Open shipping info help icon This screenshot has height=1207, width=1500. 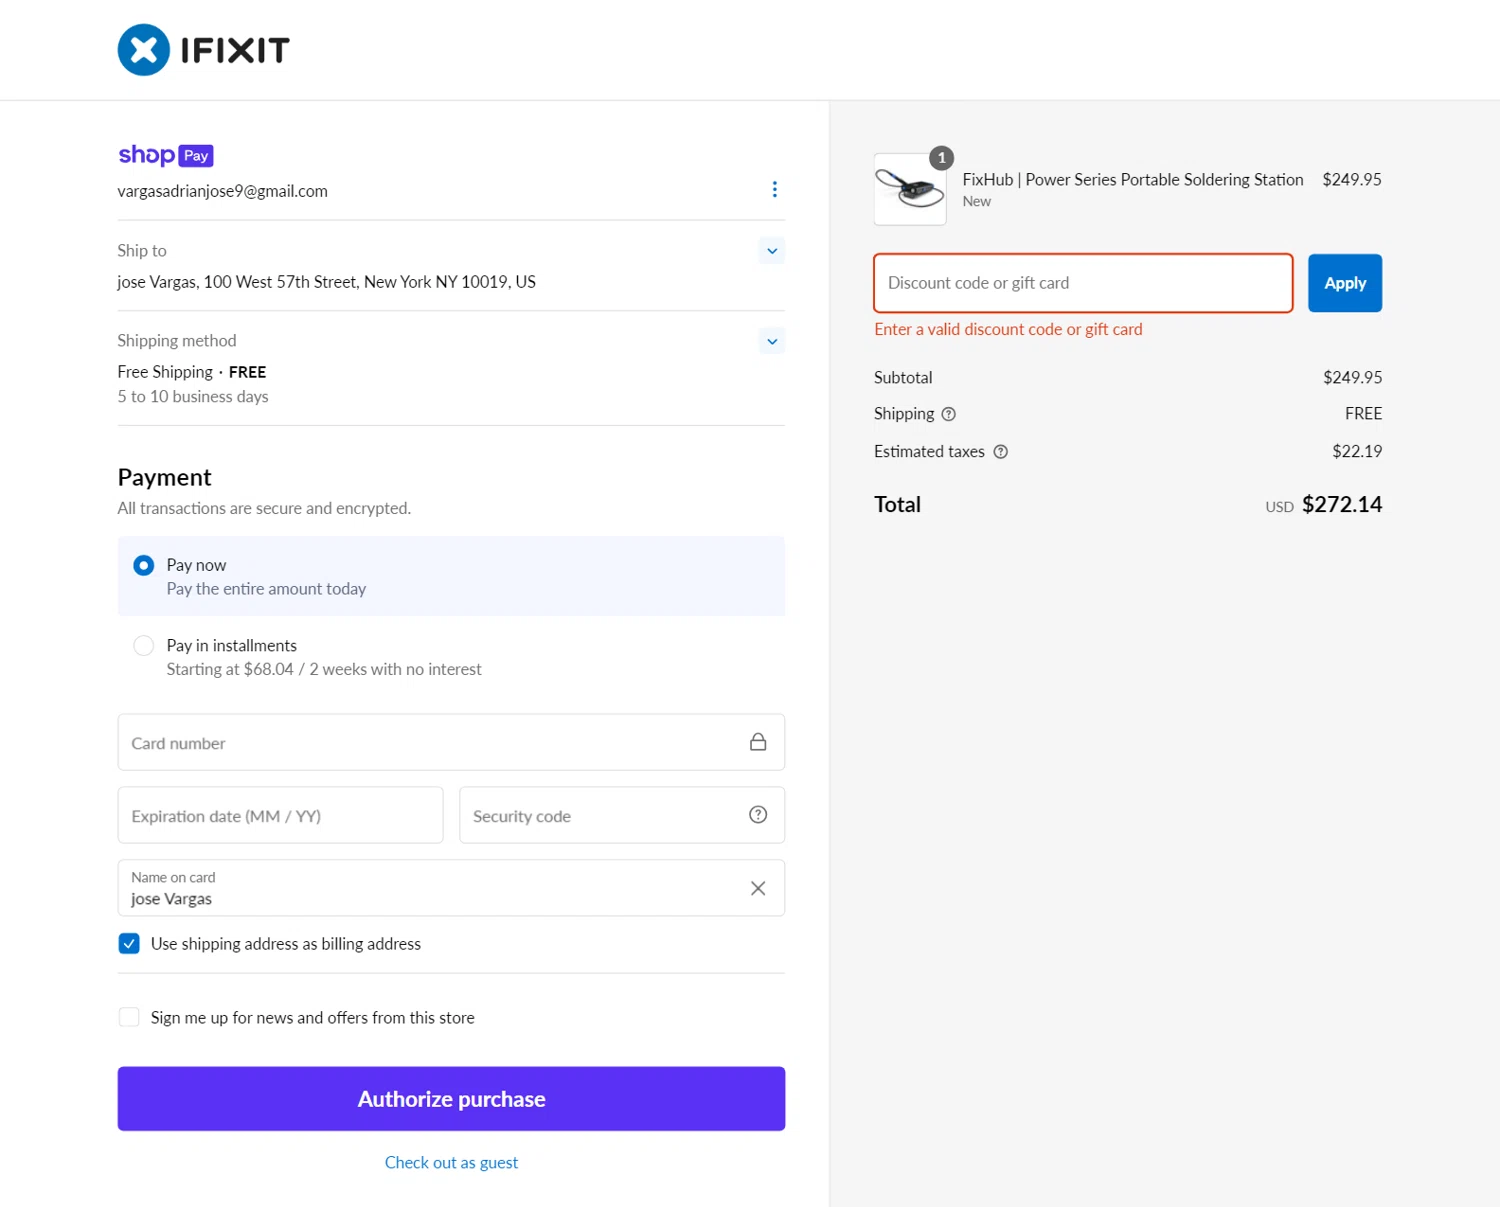coord(949,414)
